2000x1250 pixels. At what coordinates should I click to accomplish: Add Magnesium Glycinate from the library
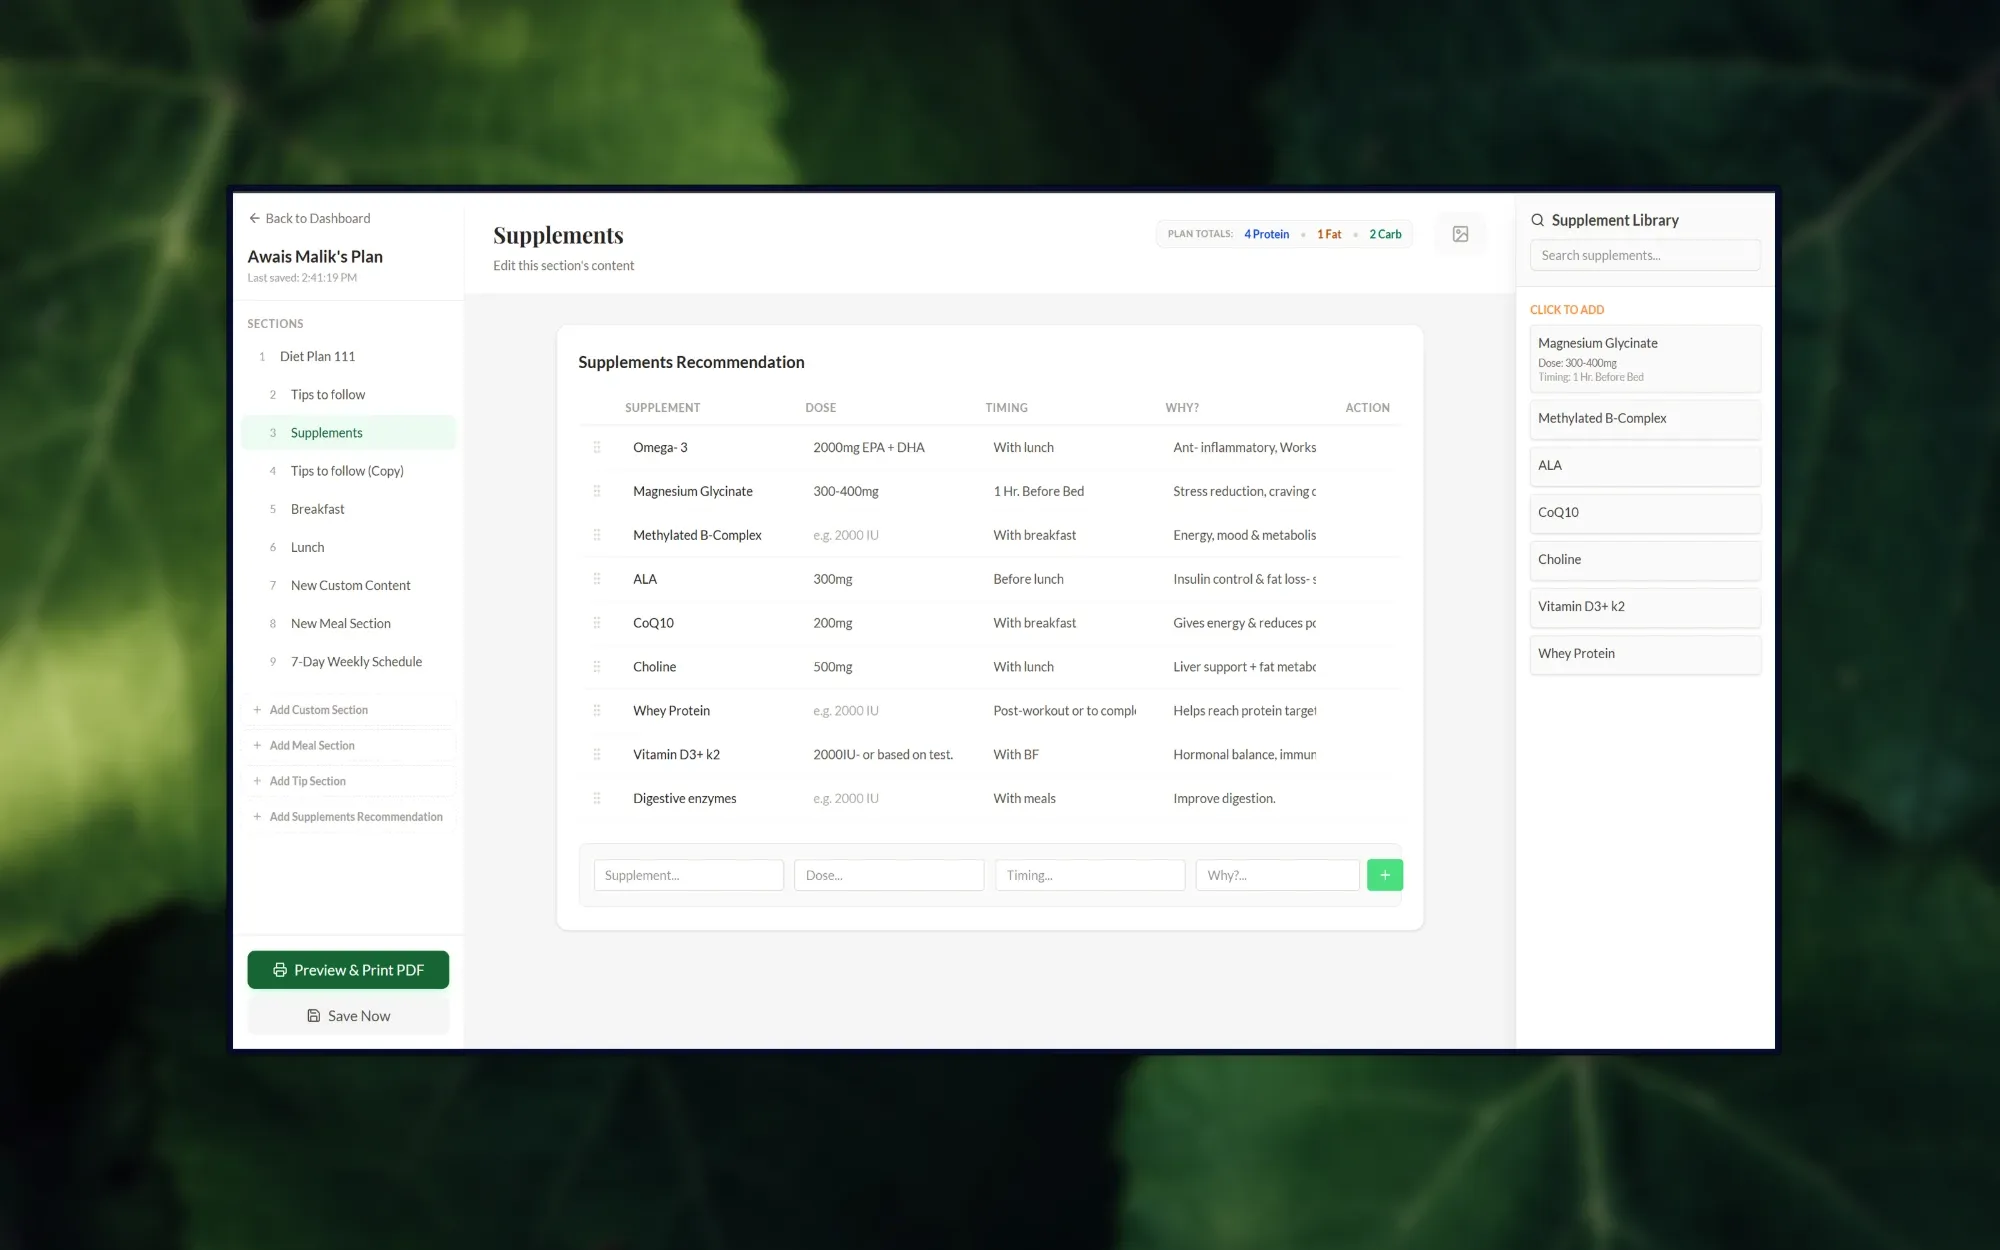(1645, 359)
